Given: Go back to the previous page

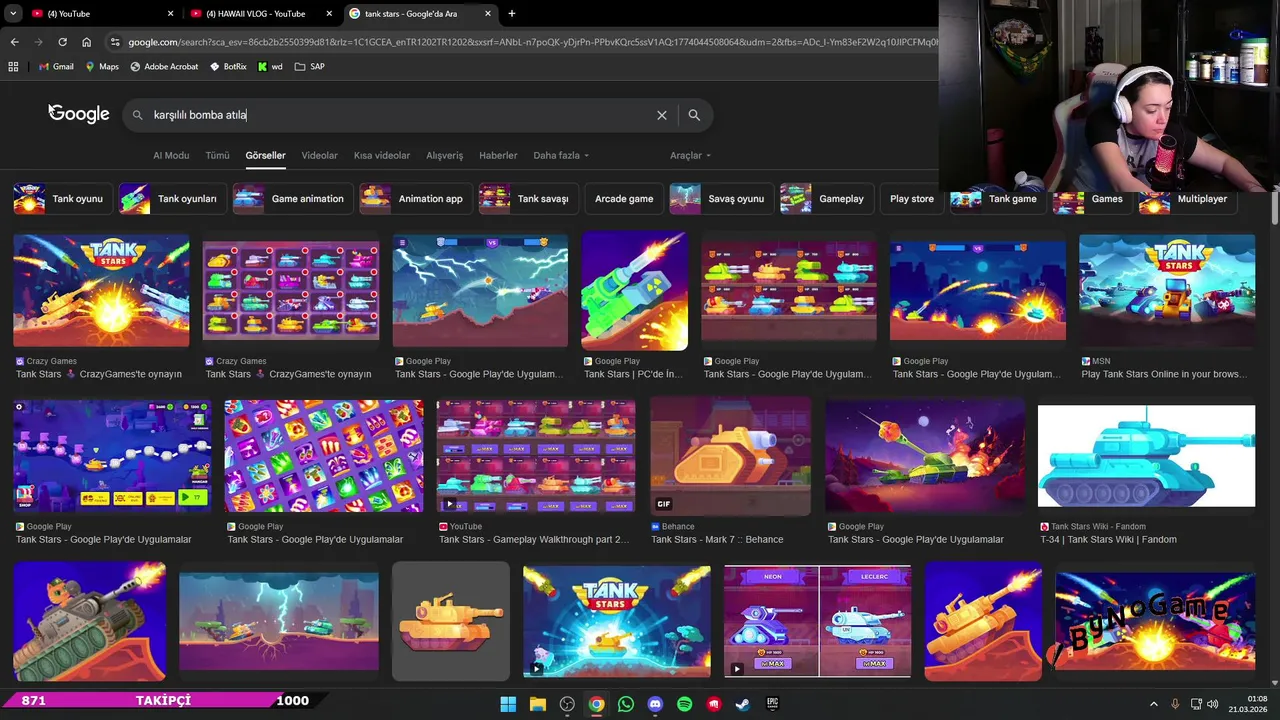Looking at the screenshot, I should pyautogui.click(x=14, y=42).
